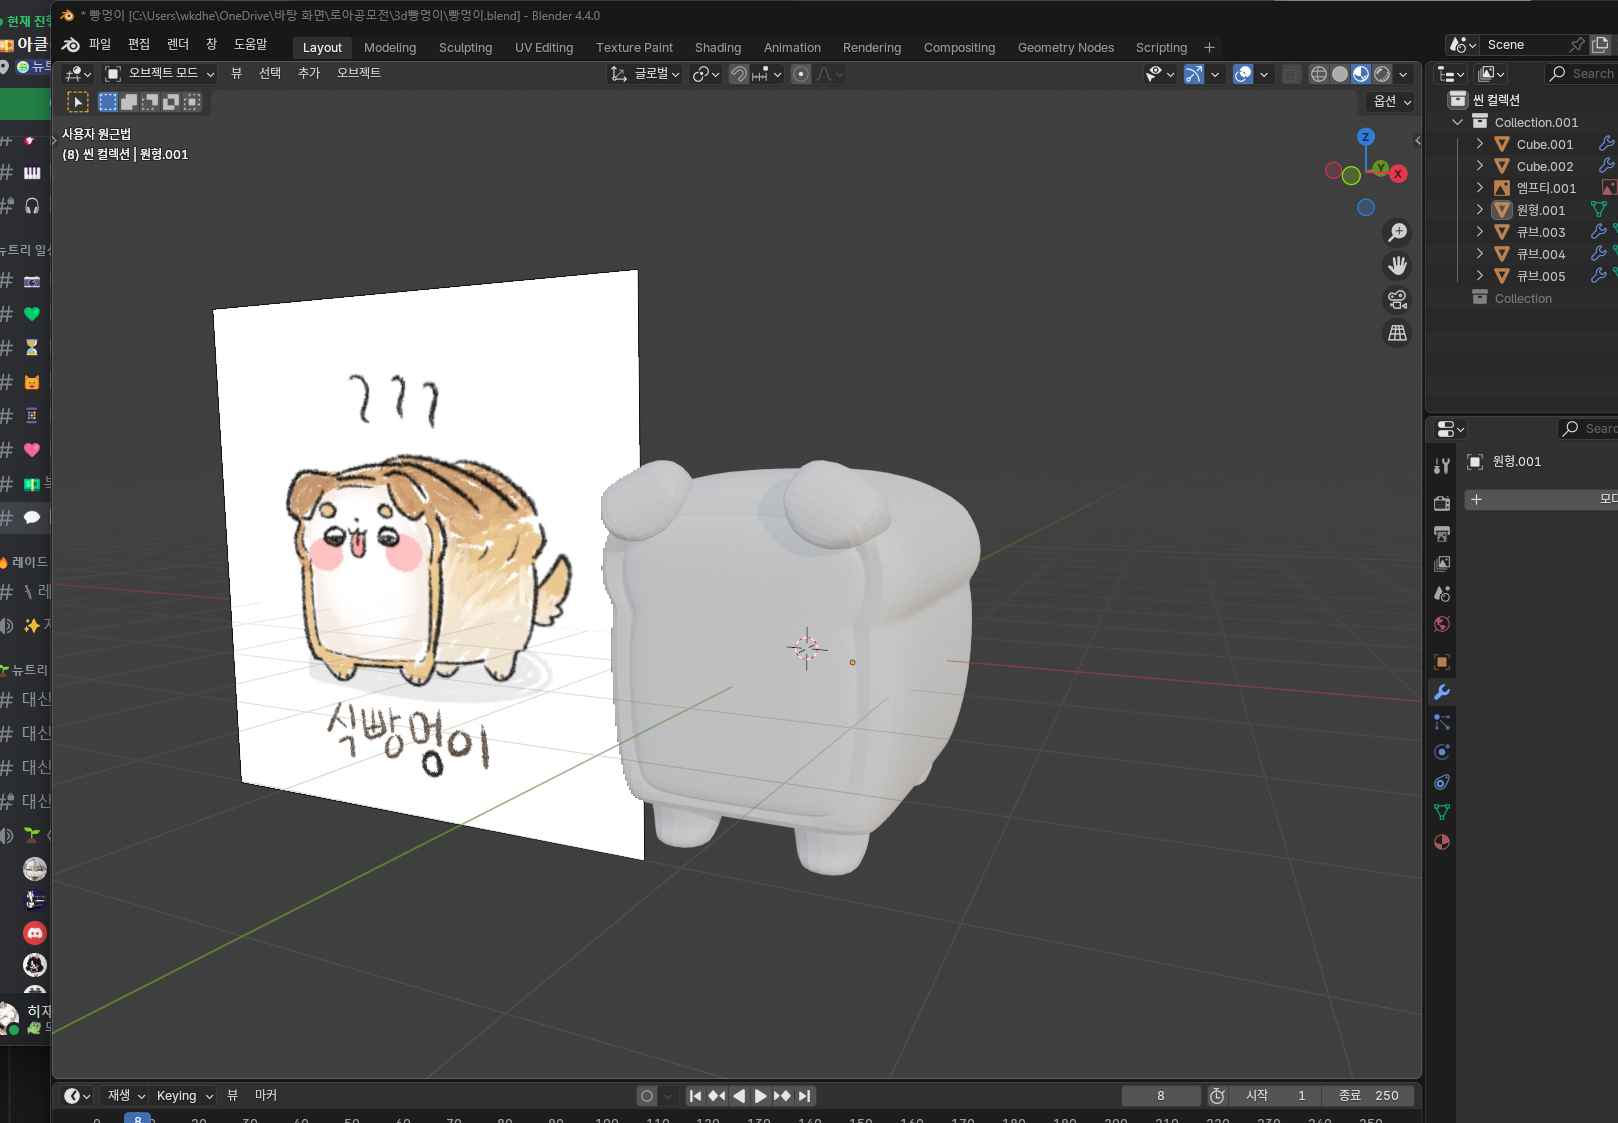The image size is (1618, 1123).
Task: Switch to the Modeling workspace tab
Action: coord(390,47)
